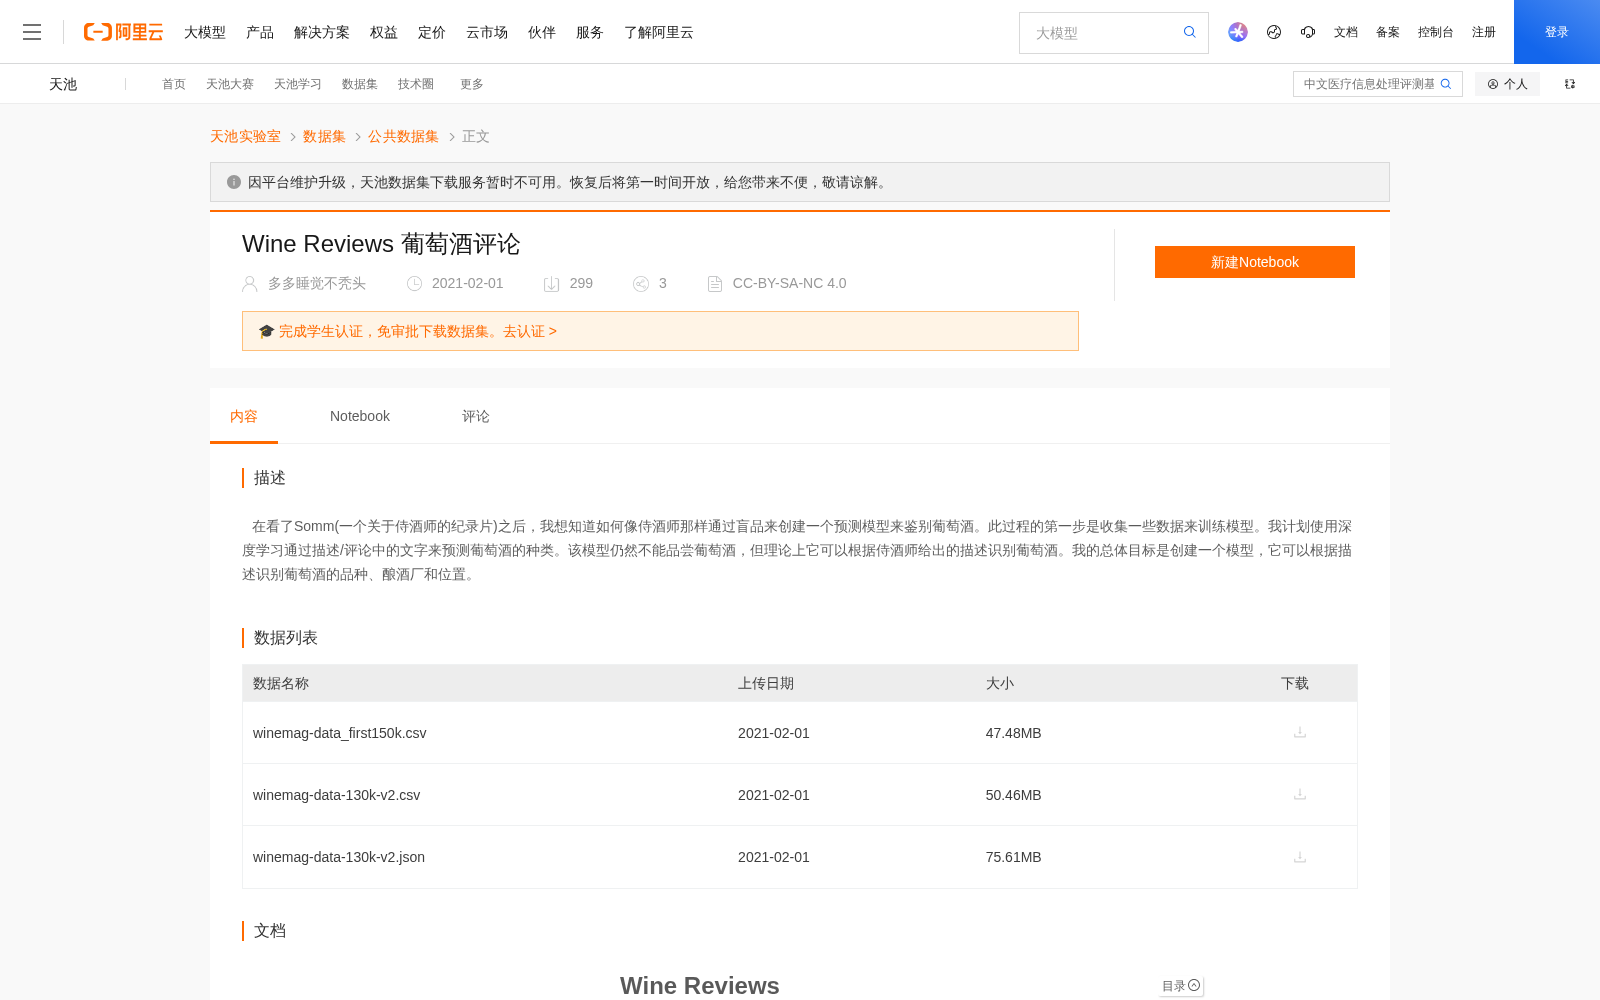
Task: Click the Aliyun logo
Action: (x=123, y=32)
